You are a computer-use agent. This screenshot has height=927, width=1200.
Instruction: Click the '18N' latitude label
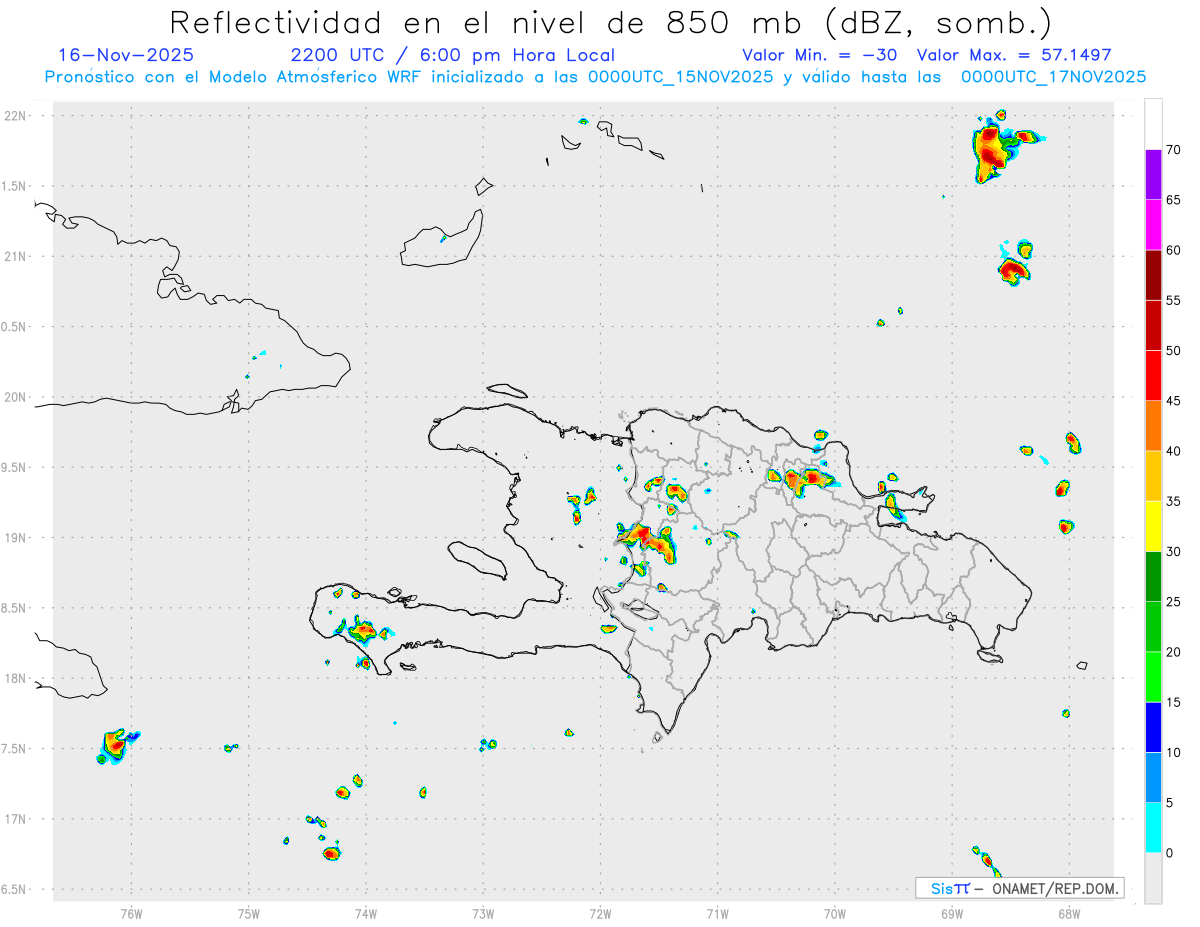point(17,679)
